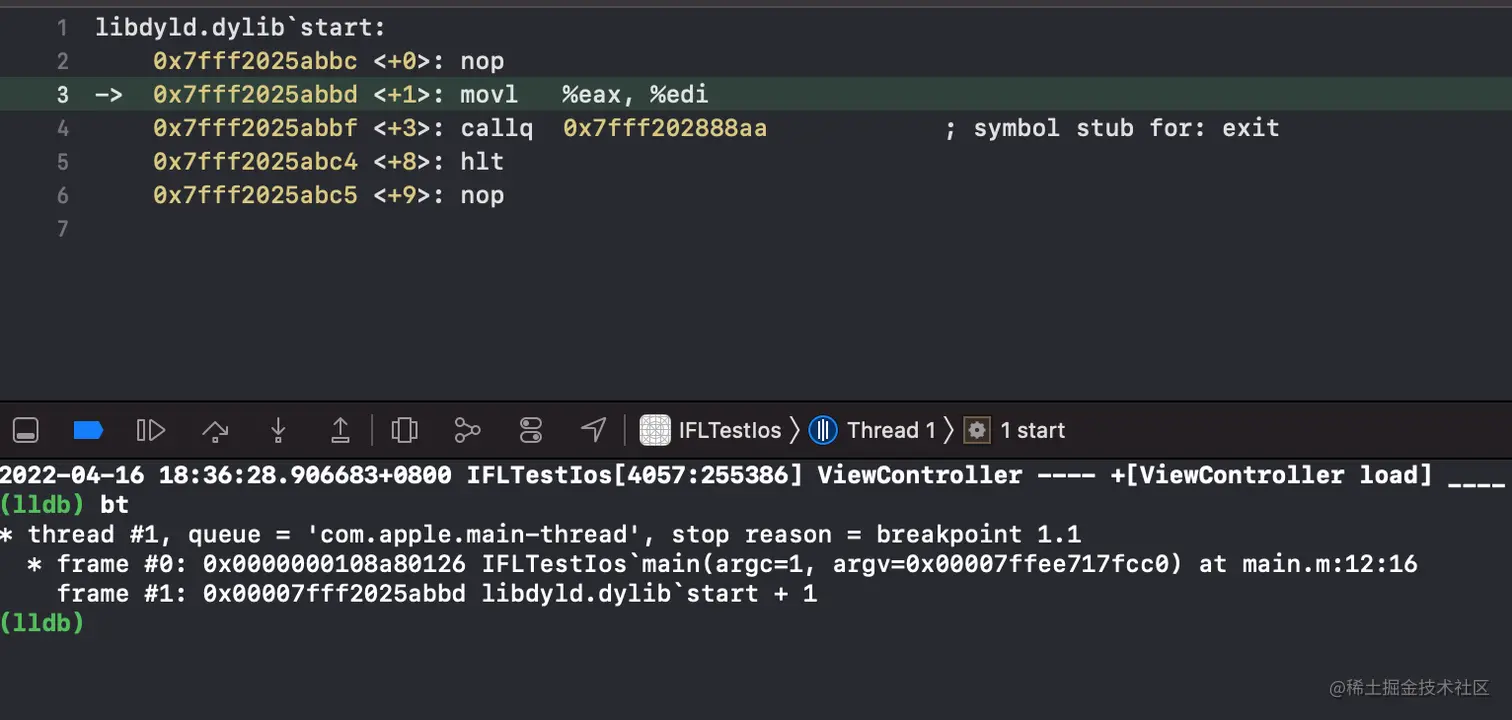The height and width of the screenshot is (720, 1512).
Task: Hide the debug area panel
Action: 26,431
